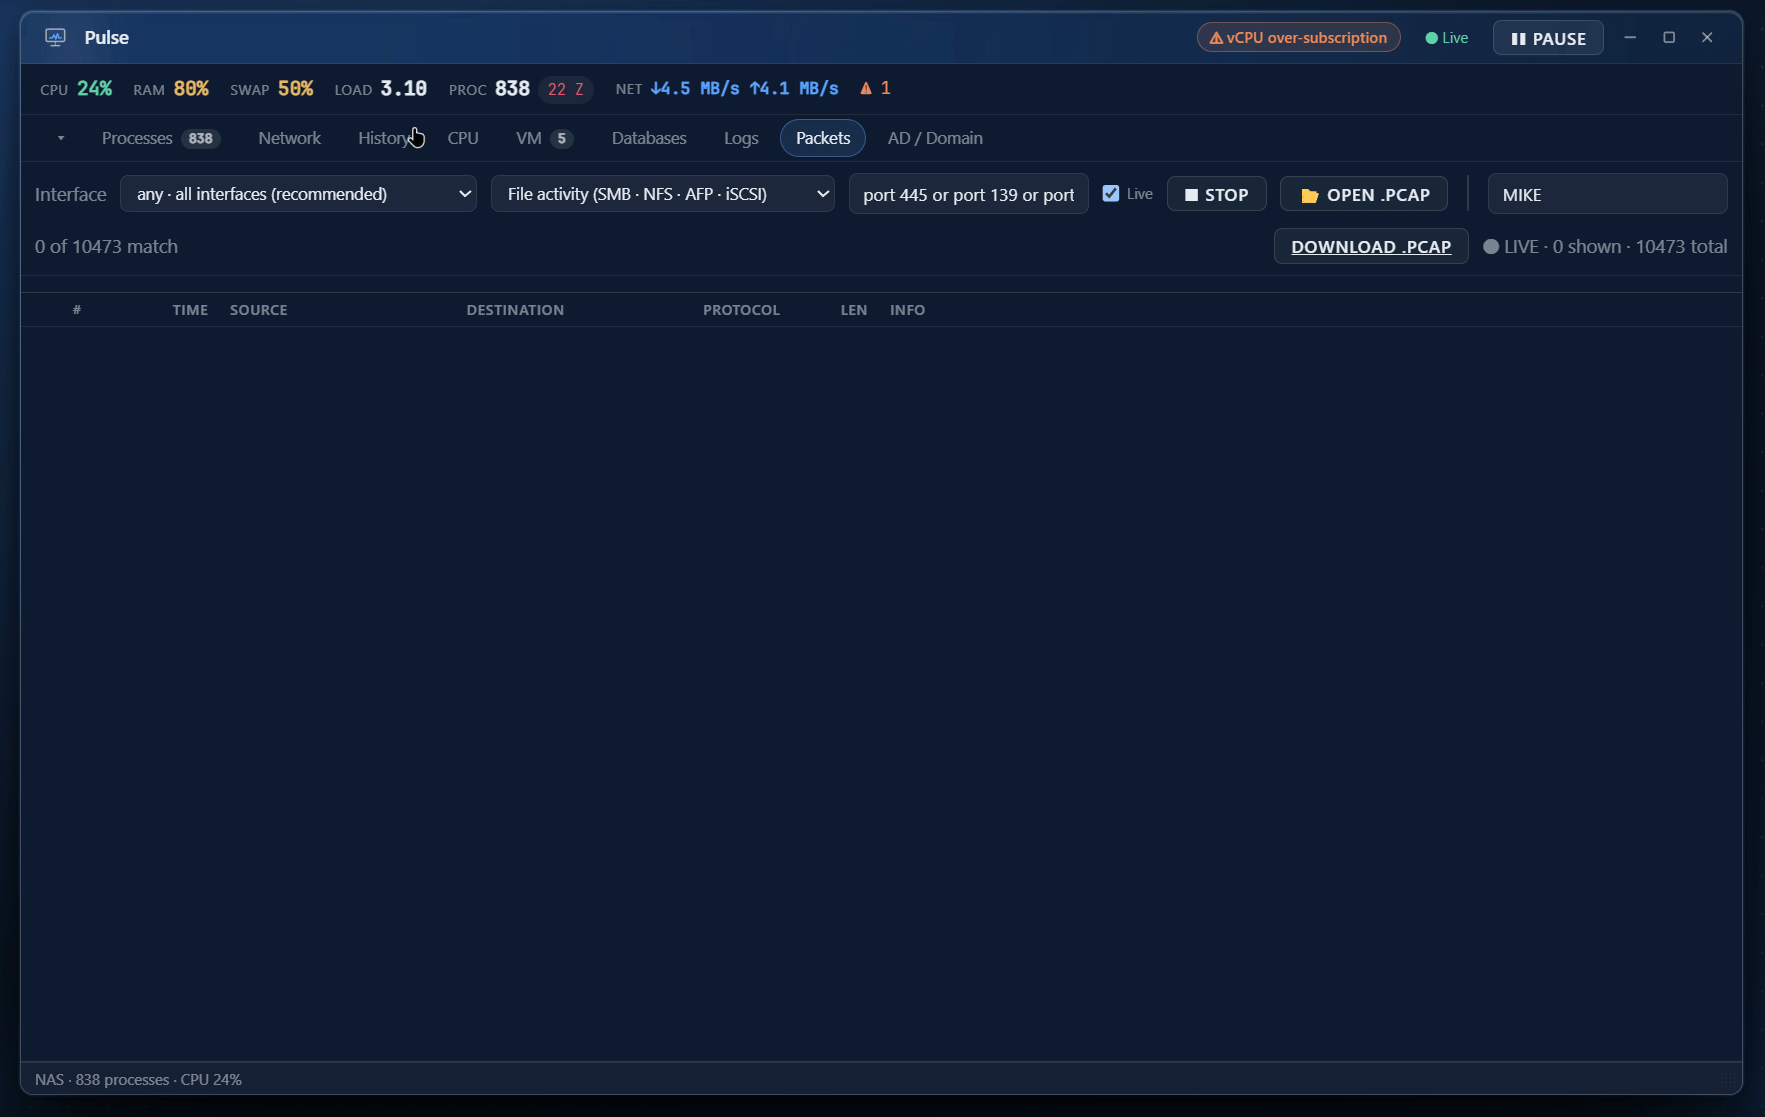The width and height of the screenshot is (1765, 1117).
Task: Pause live monitoring with PAUSE button
Action: [x=1547, y=38]
